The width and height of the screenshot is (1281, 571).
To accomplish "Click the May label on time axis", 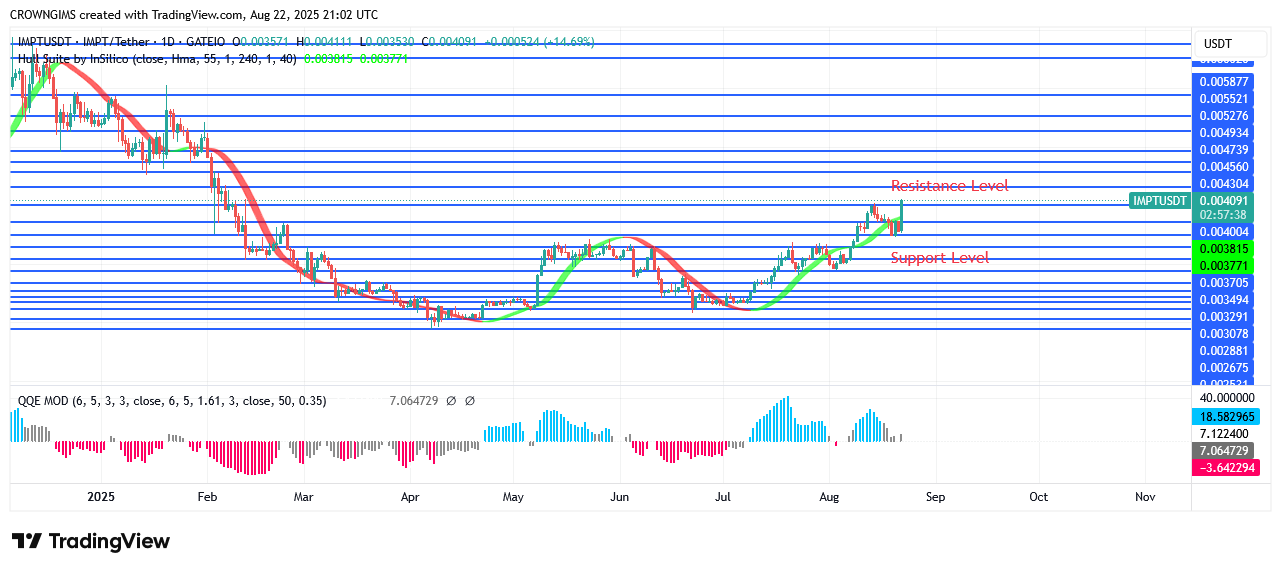I will tap(513, 496).
